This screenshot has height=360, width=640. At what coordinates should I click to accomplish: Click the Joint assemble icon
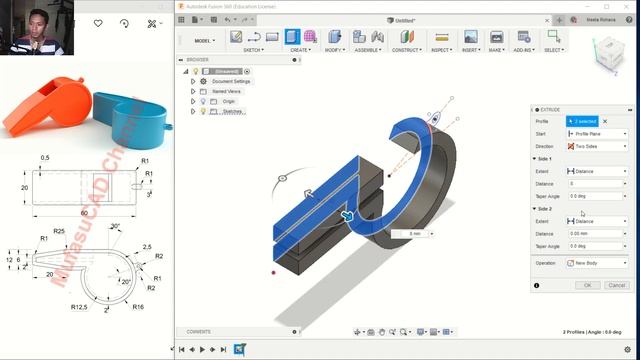(378, 37)
